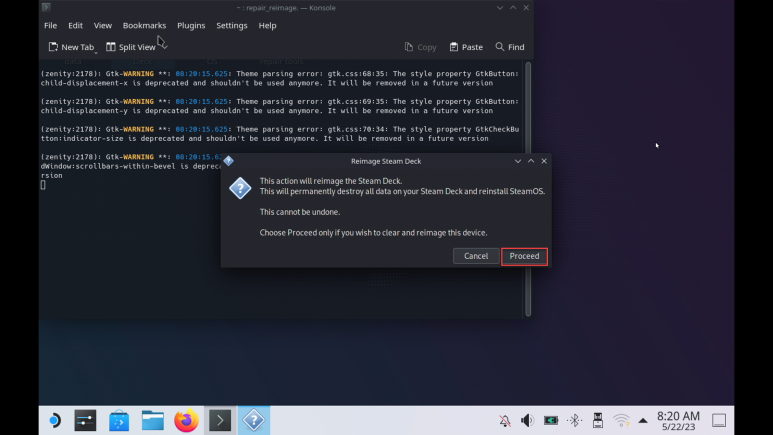This screenshot has width=773, height=435.
Task: Open the Help menu in Konsole
Action: [267, 26]
